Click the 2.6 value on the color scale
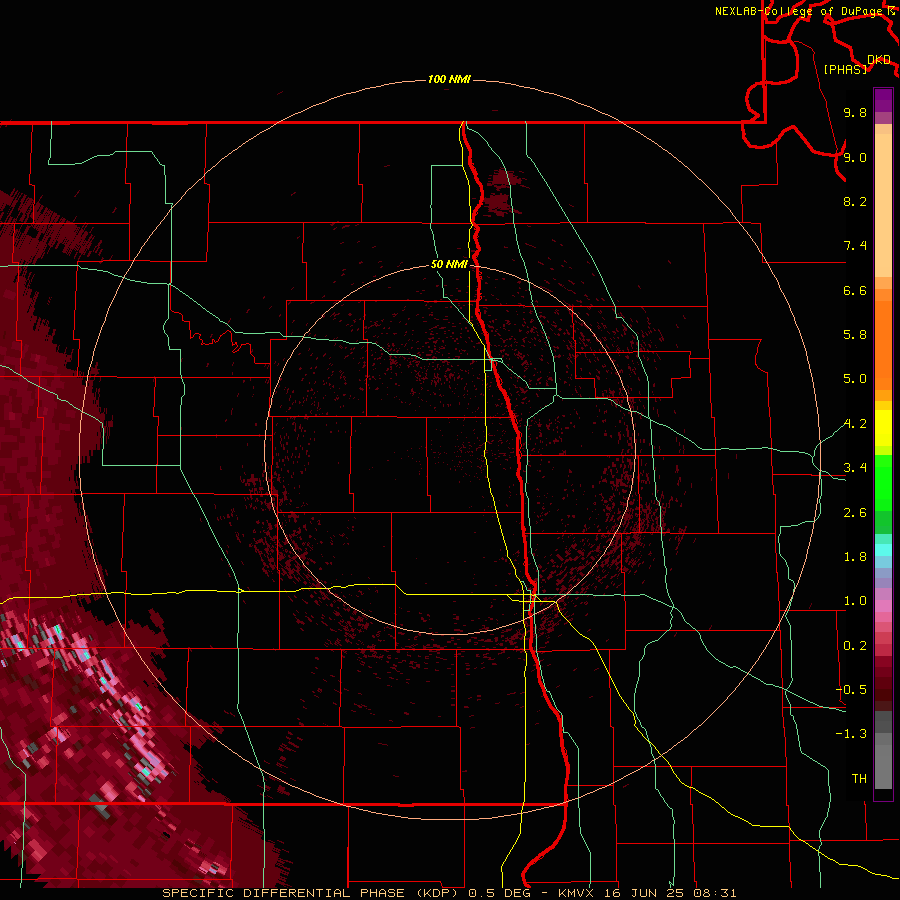This screenshot has width=900, height=900. point(855,513)
